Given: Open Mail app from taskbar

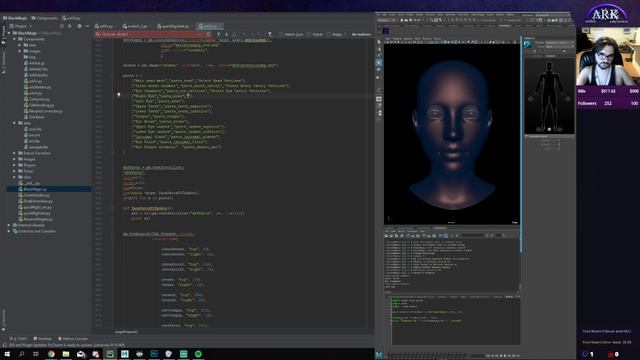Looking at the screenshot, I should 81,354.
